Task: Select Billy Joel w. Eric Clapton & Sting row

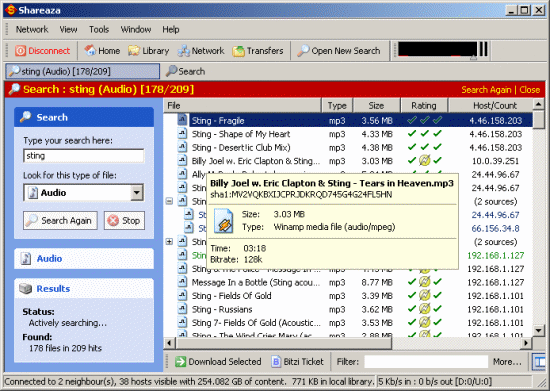Action: point(348,161)
